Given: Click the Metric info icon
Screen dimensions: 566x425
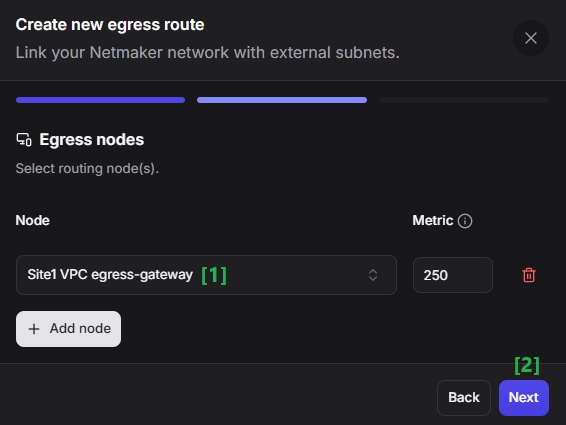Looking at the screenshot, I should 465,221.
